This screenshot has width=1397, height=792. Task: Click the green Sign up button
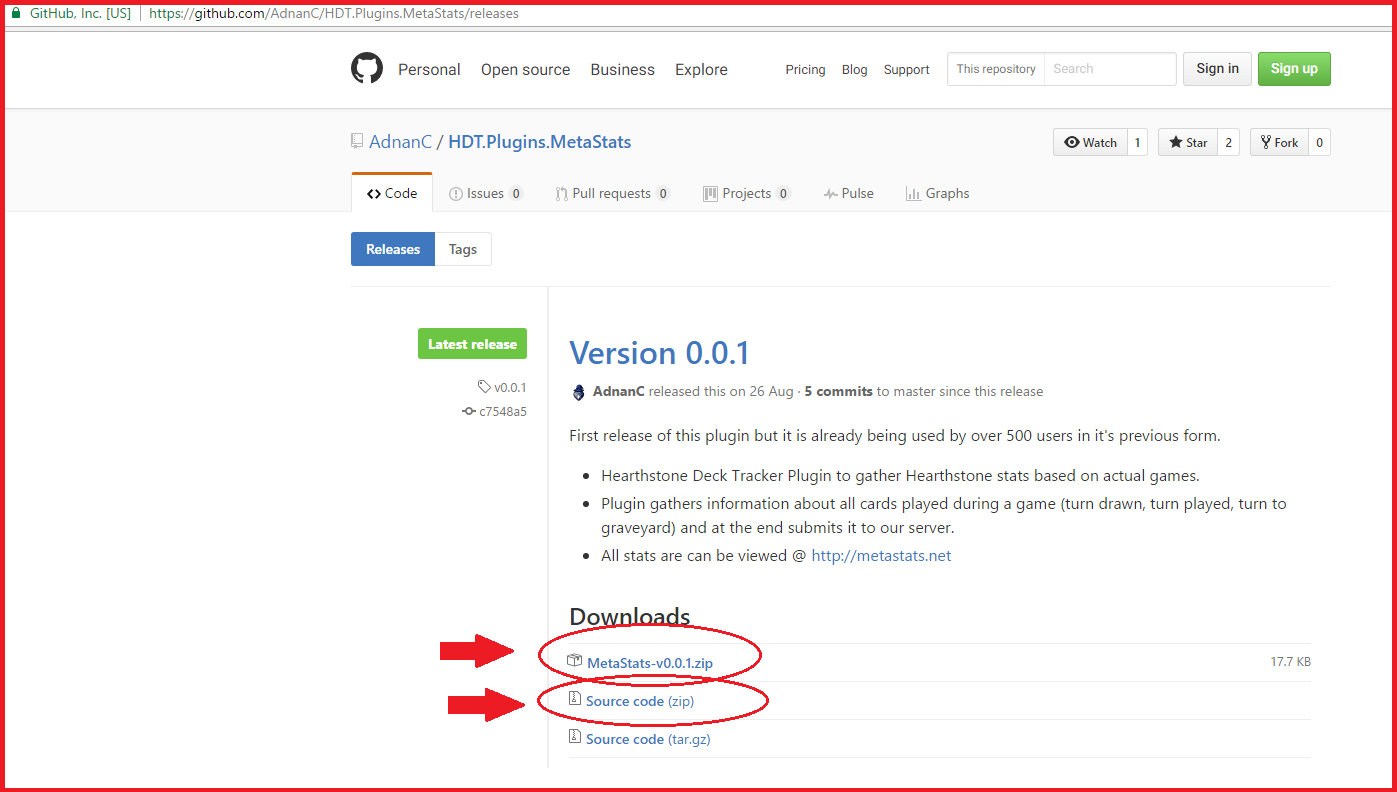pyautogui.click(x=1294, y=69)
